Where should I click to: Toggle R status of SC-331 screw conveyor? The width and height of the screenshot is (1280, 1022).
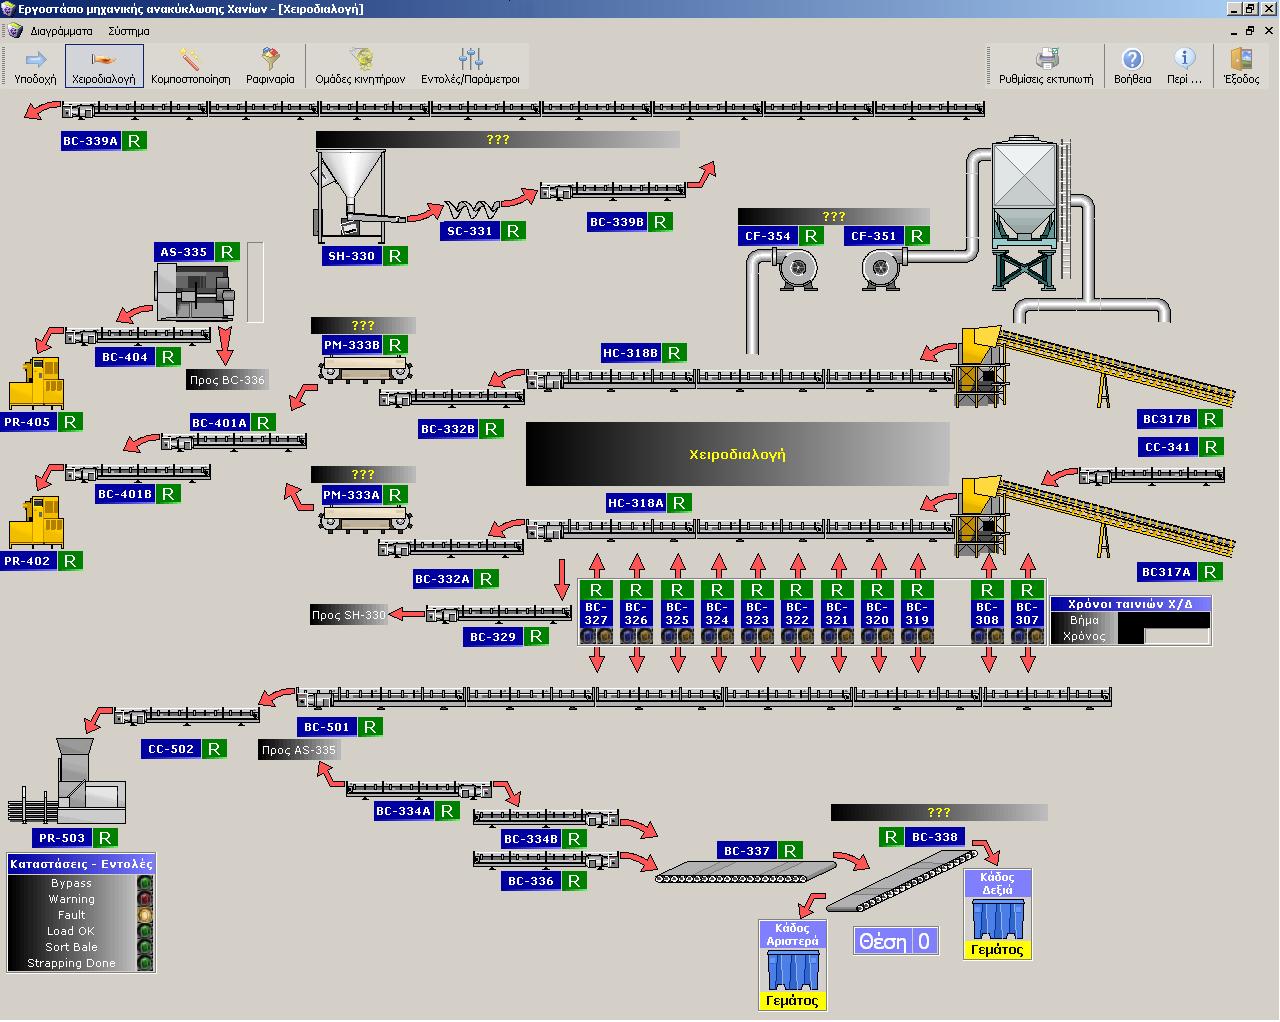[x=513, y=231]
